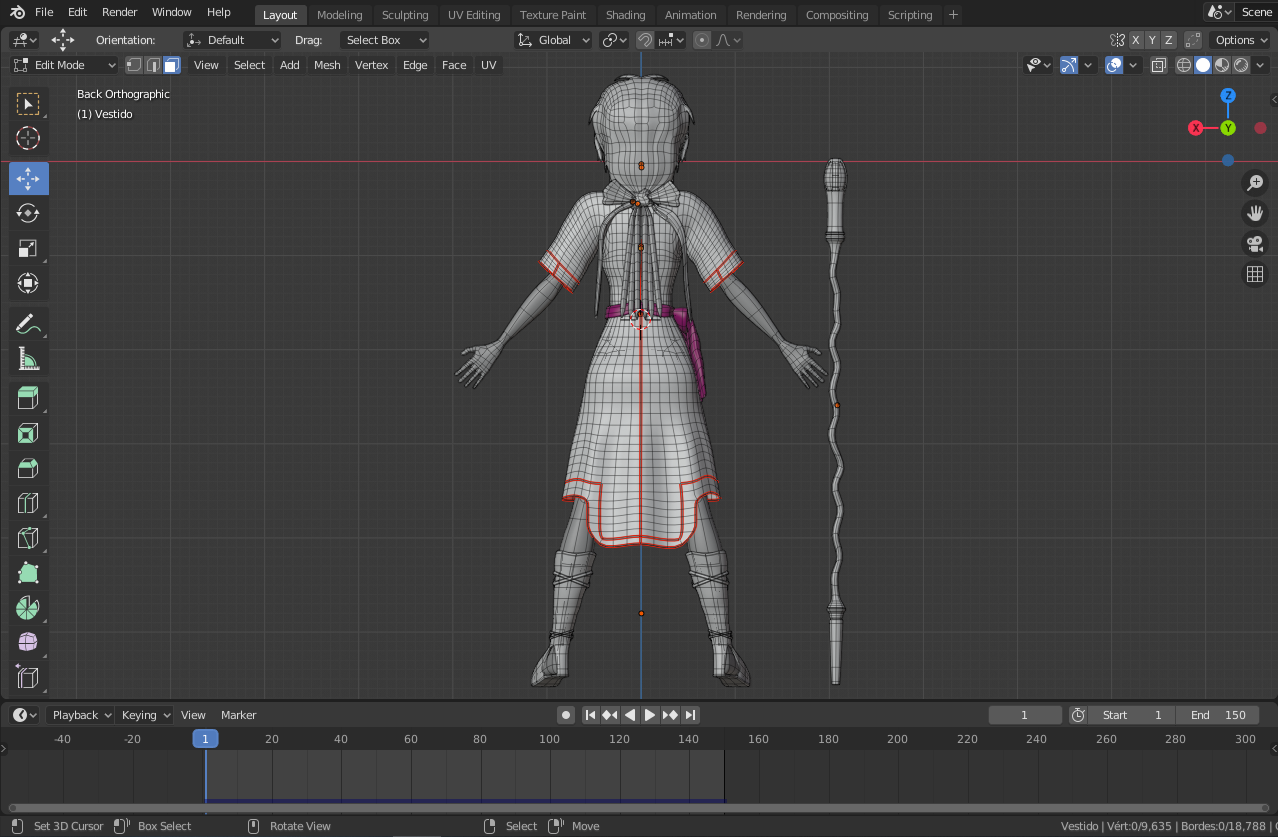Click the pan view hand icon

pyautogui.click(x=1254, y=213)
